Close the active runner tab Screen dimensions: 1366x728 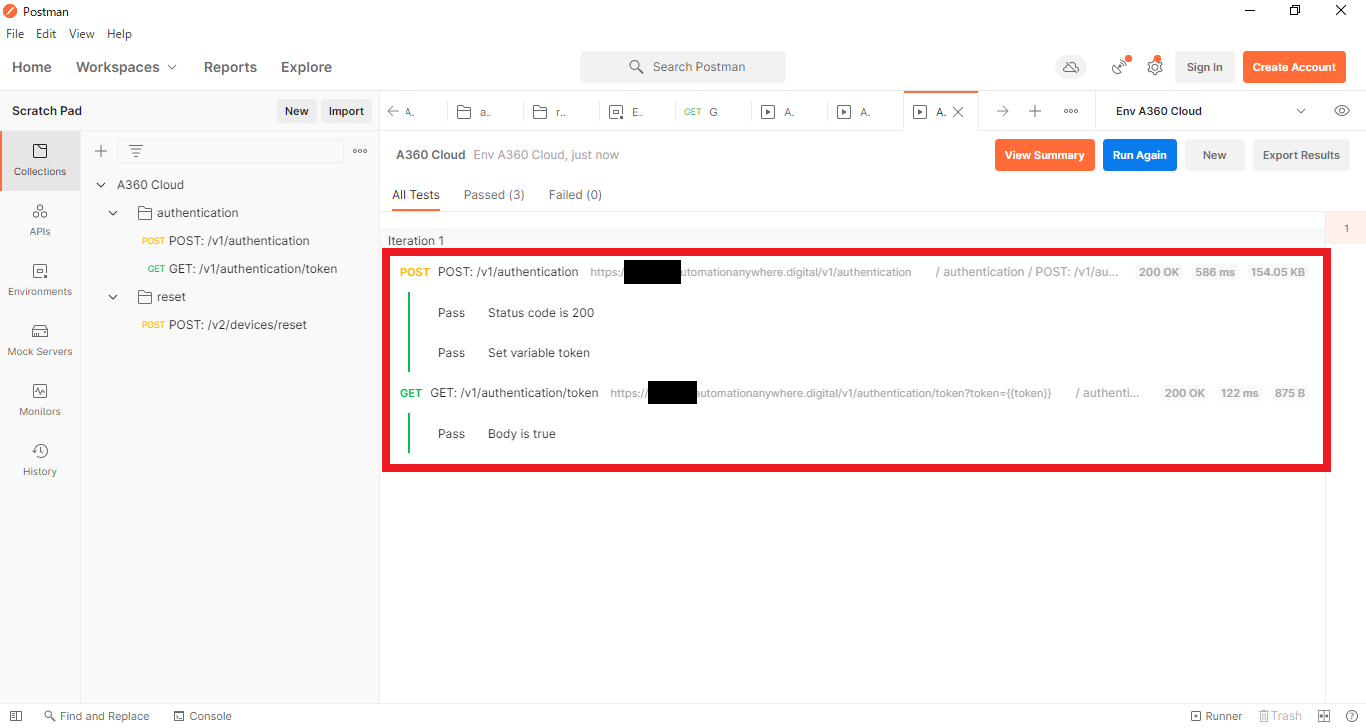(958, 112)
